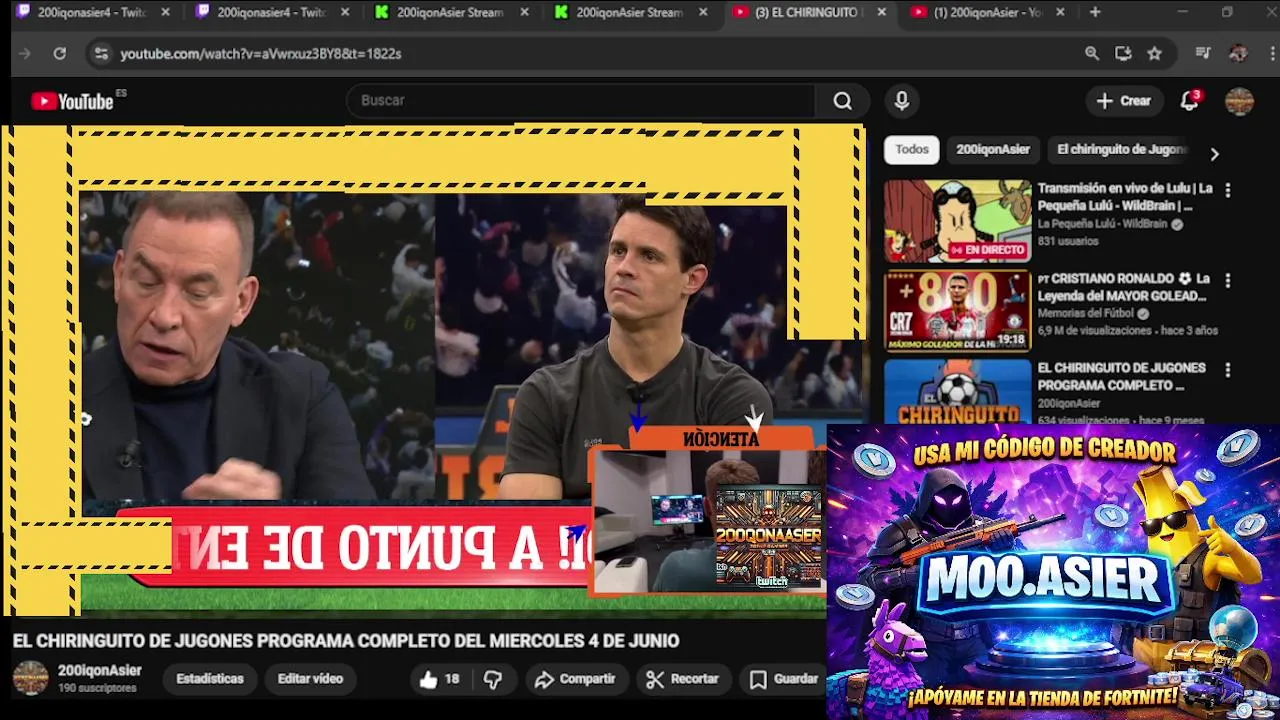Click the main video player
The width and height of the screenshot is (1280, 720).
433,370
